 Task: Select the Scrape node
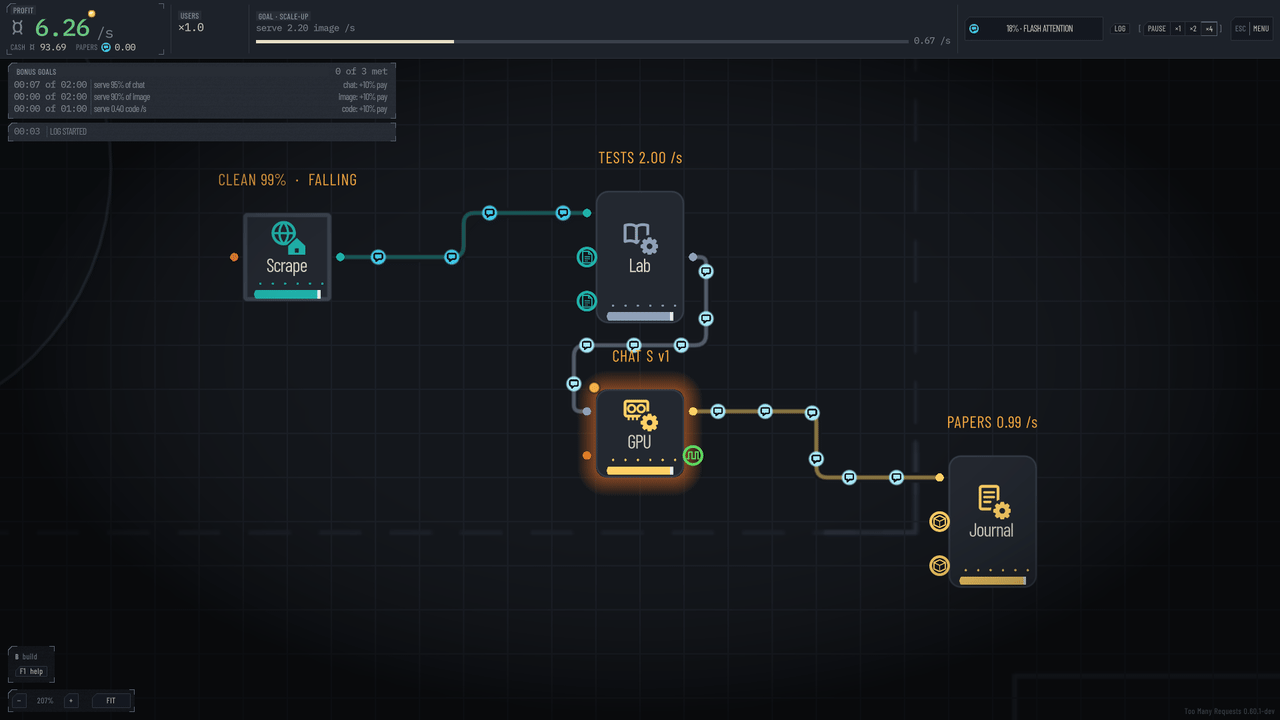[287, 257]
